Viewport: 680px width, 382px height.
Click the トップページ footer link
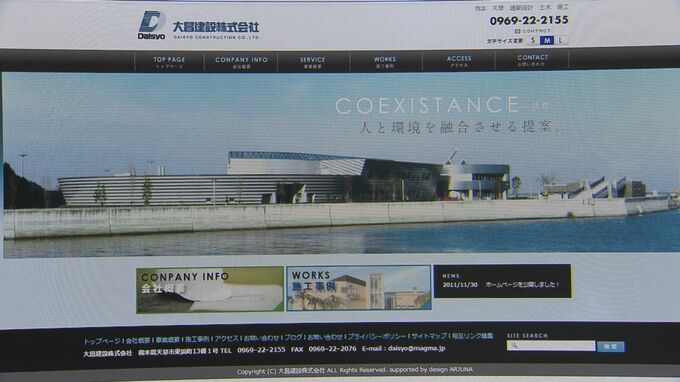[x=102, y=341]
